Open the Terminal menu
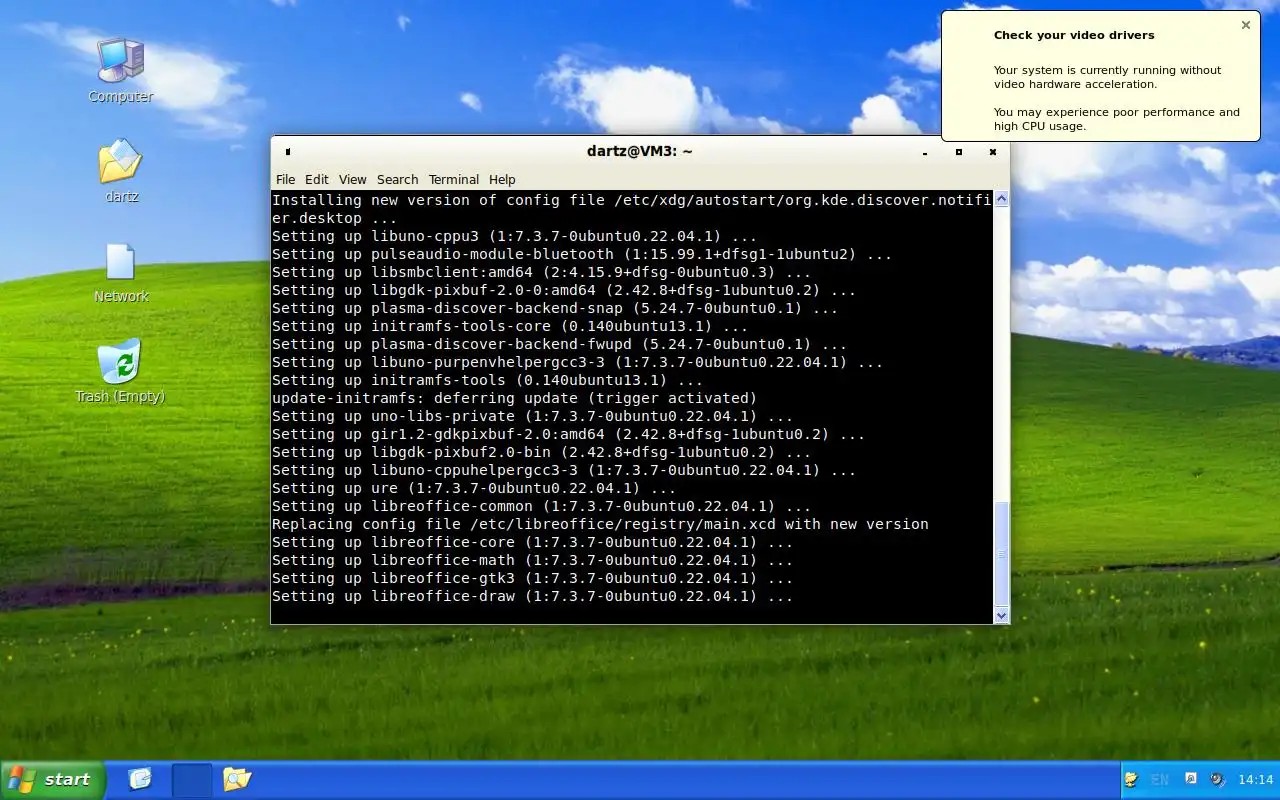This screenshot has width=1280, height=800. (454, 179)
